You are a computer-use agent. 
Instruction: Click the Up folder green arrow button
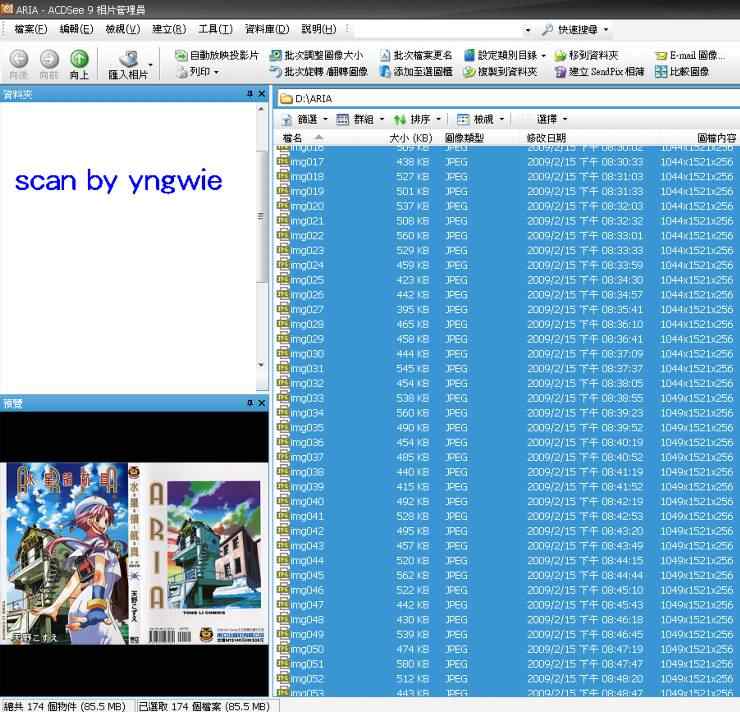coord(78,60)
